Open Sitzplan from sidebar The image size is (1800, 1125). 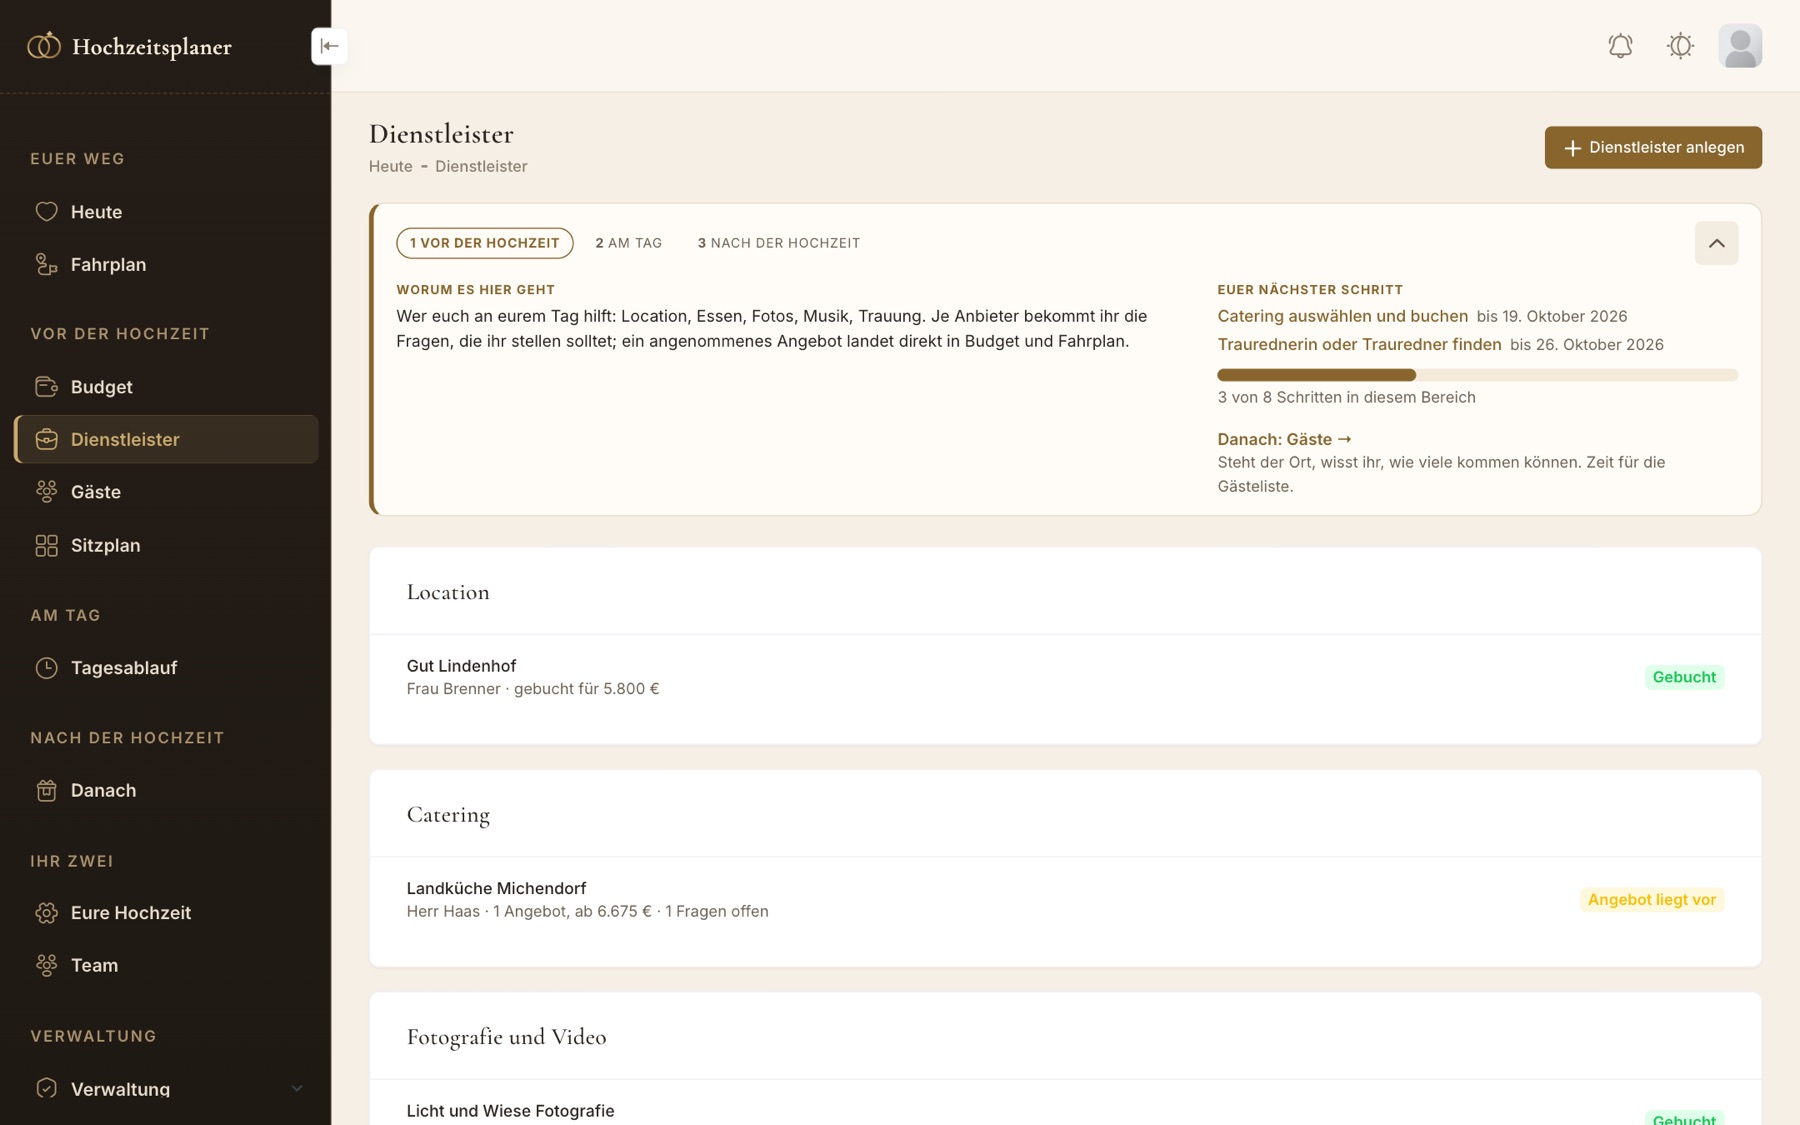point(166,546)
